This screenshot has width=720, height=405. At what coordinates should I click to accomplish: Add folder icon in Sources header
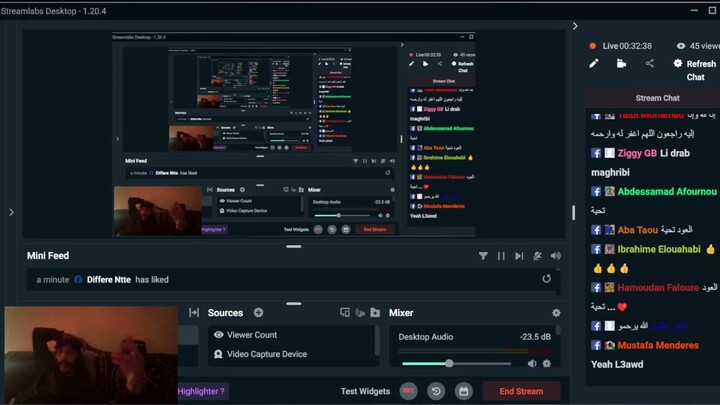375,313
